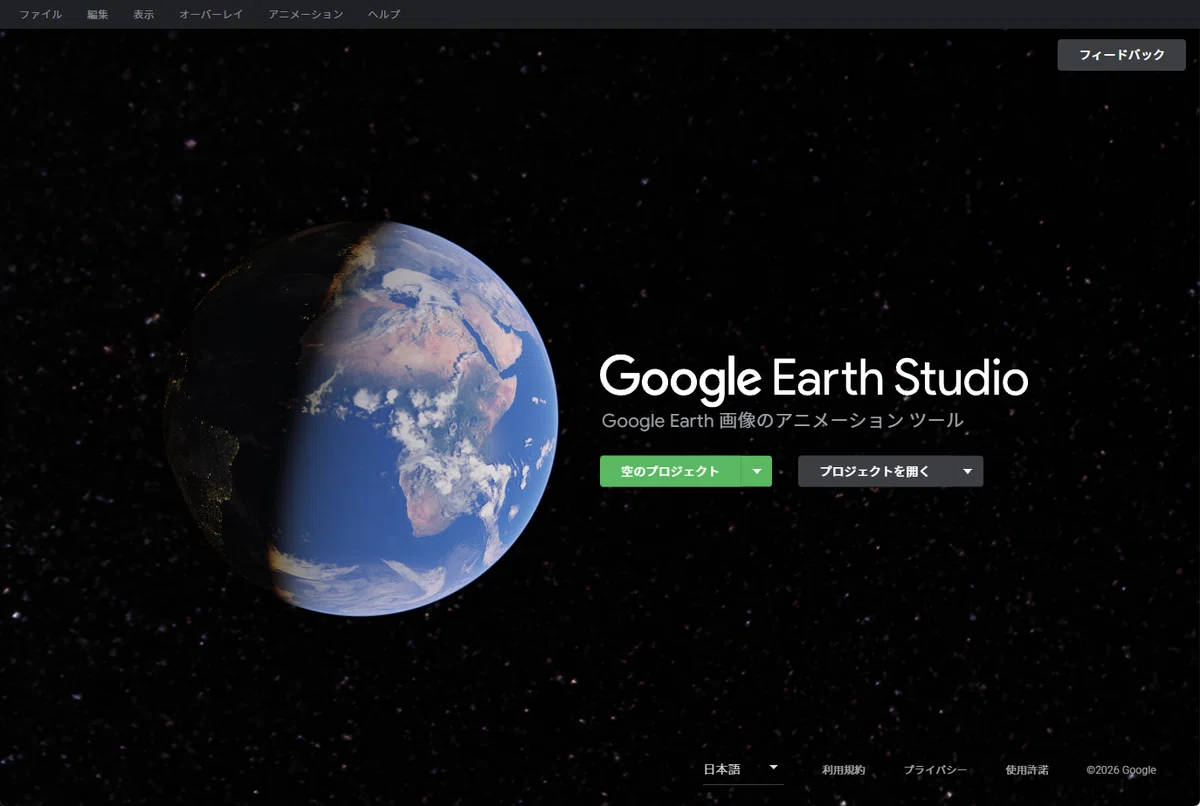Open the ヘルプ menu
Screen dimensions: 1200x806
[x=385, y=14]
